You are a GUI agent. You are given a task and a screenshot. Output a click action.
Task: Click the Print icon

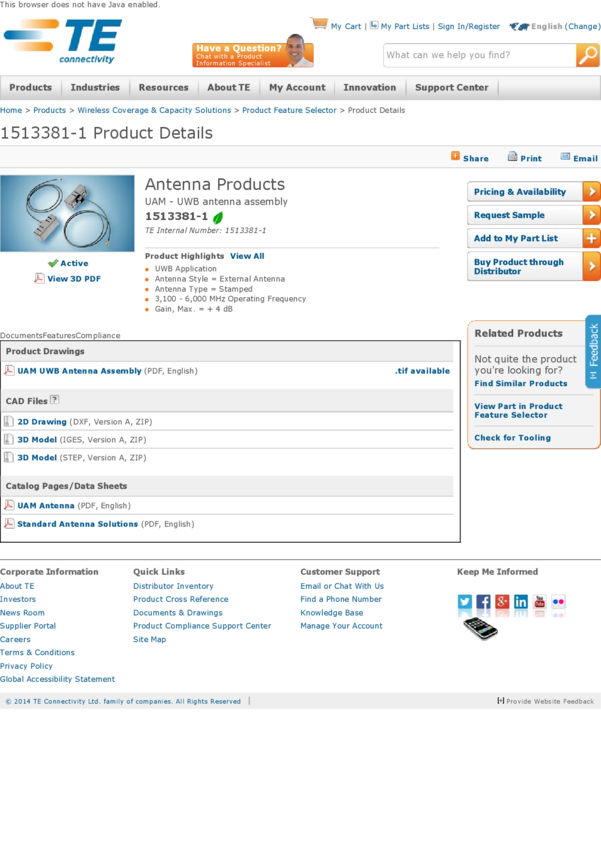(512, 157)
